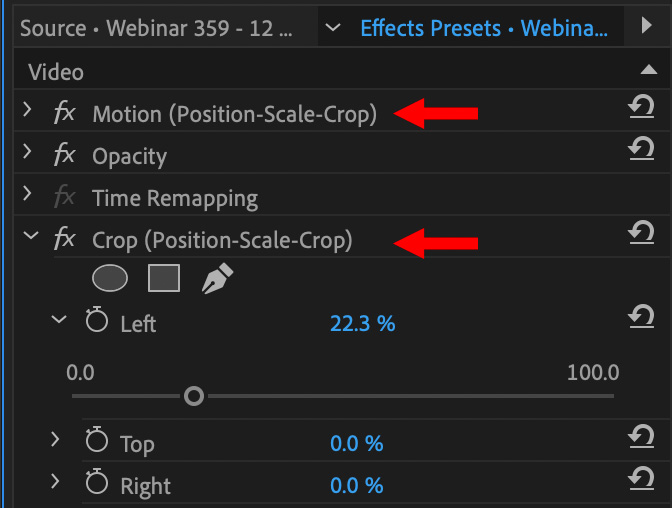Toggle the Motion fx effect on/off
672x508 pixels.
[64, 113]
